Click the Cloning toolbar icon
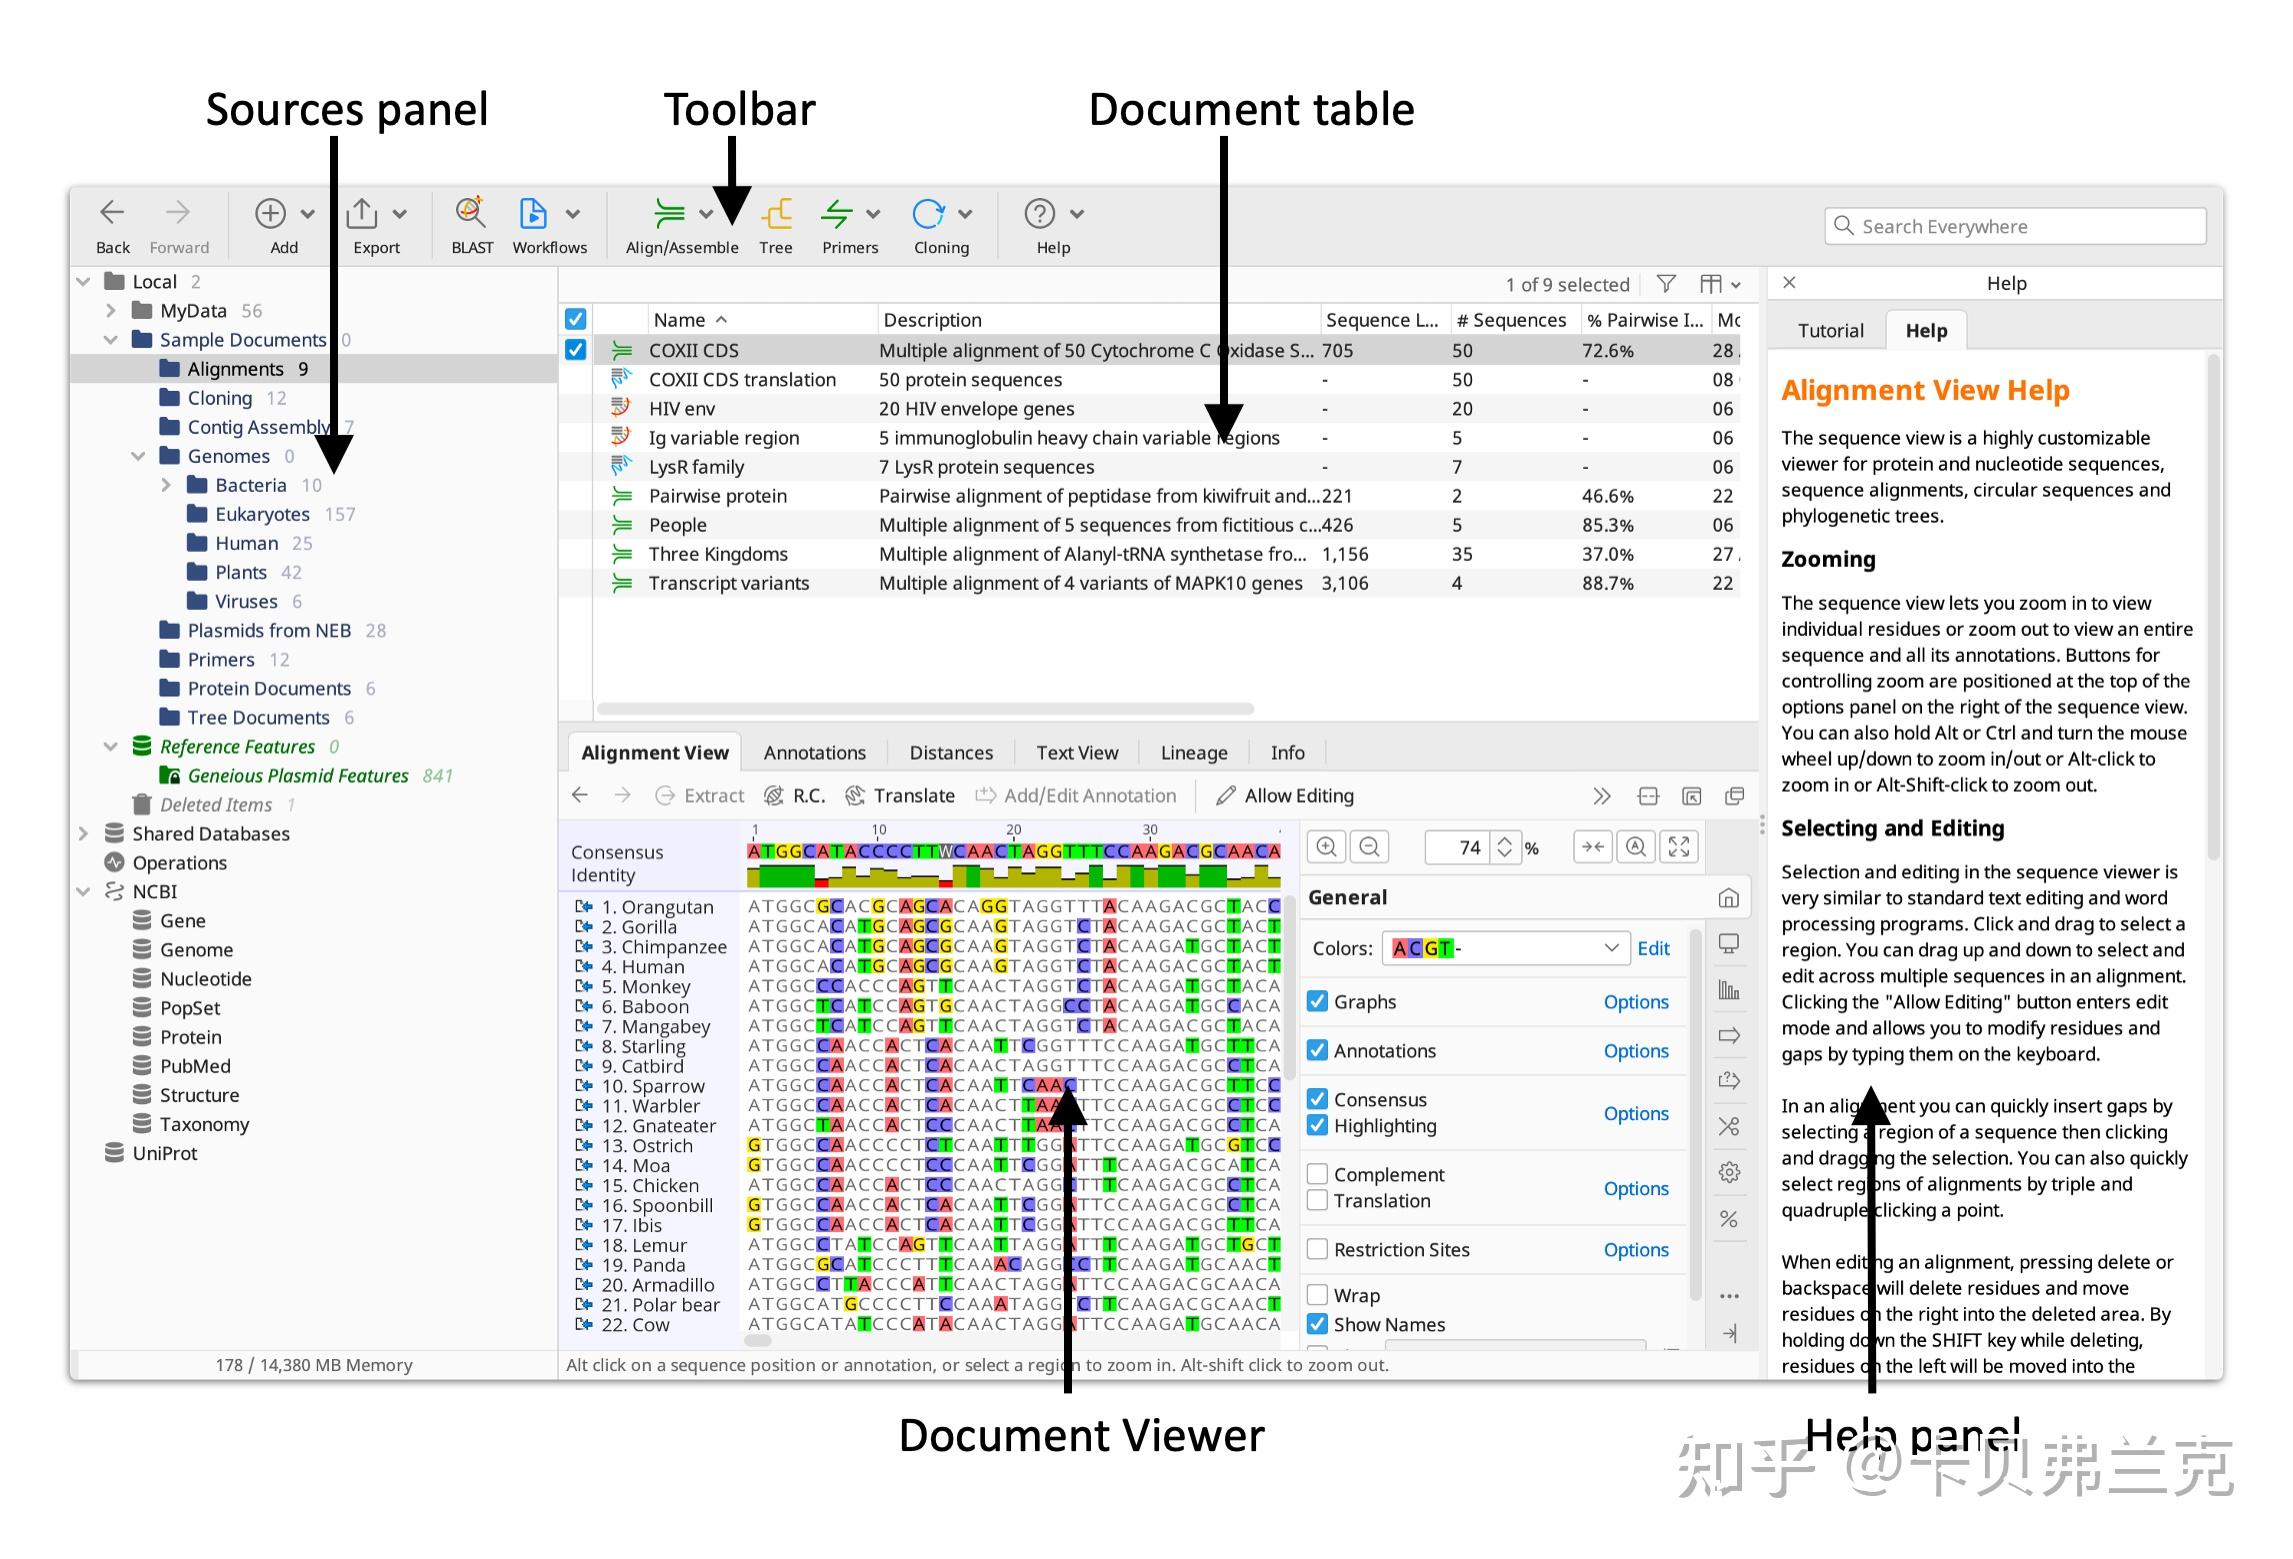Screen dimensions: 2293x1559 point(928,214)
